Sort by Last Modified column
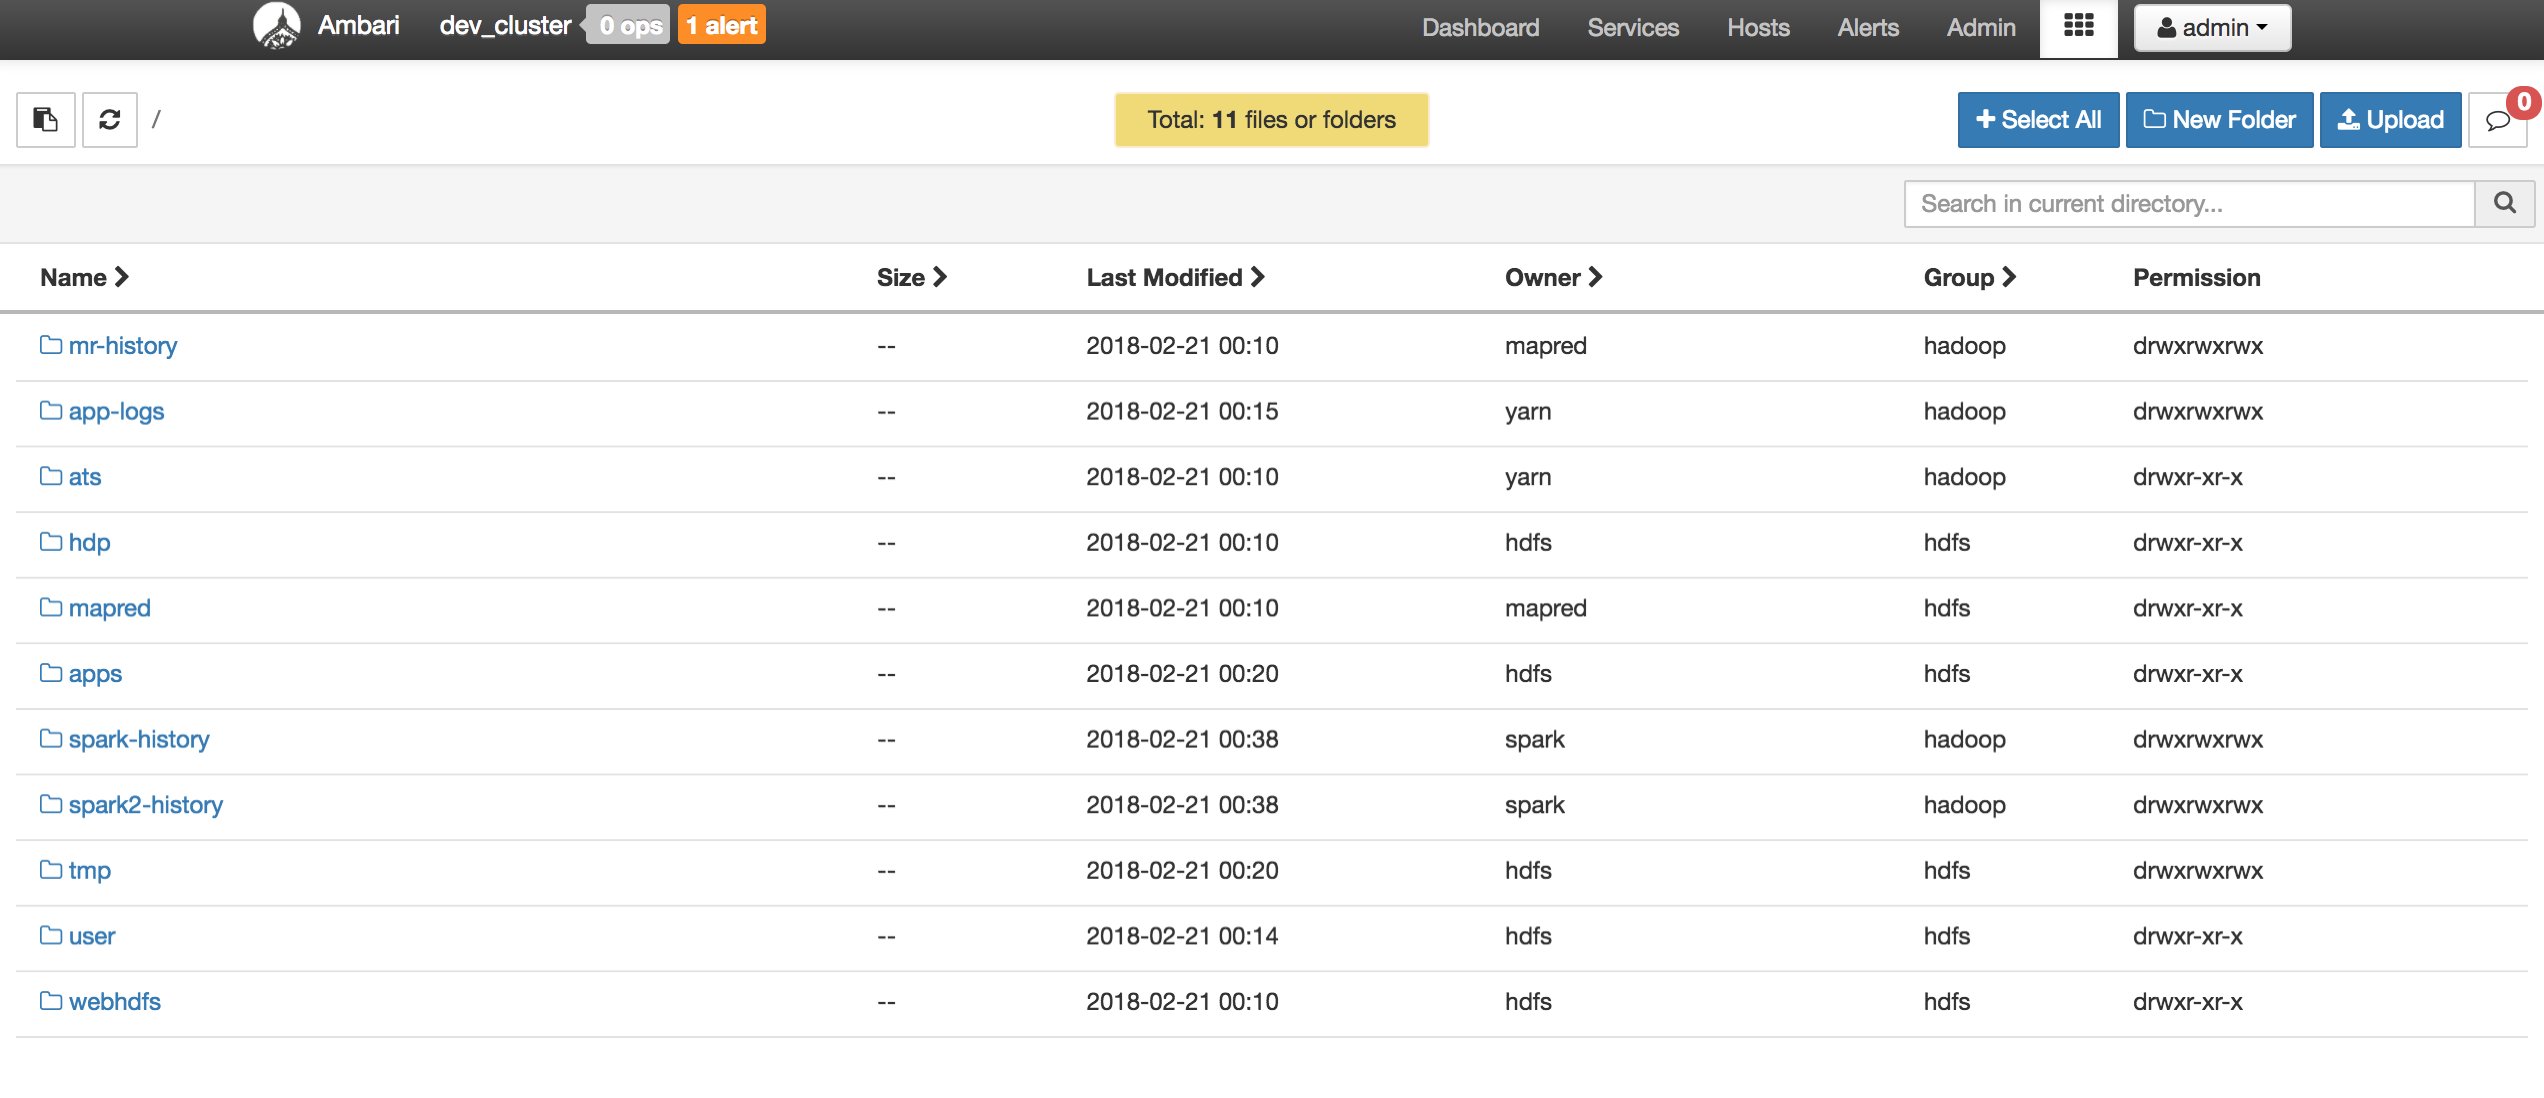This screenshot has height=1098, width=2544. pos(1174,278)
